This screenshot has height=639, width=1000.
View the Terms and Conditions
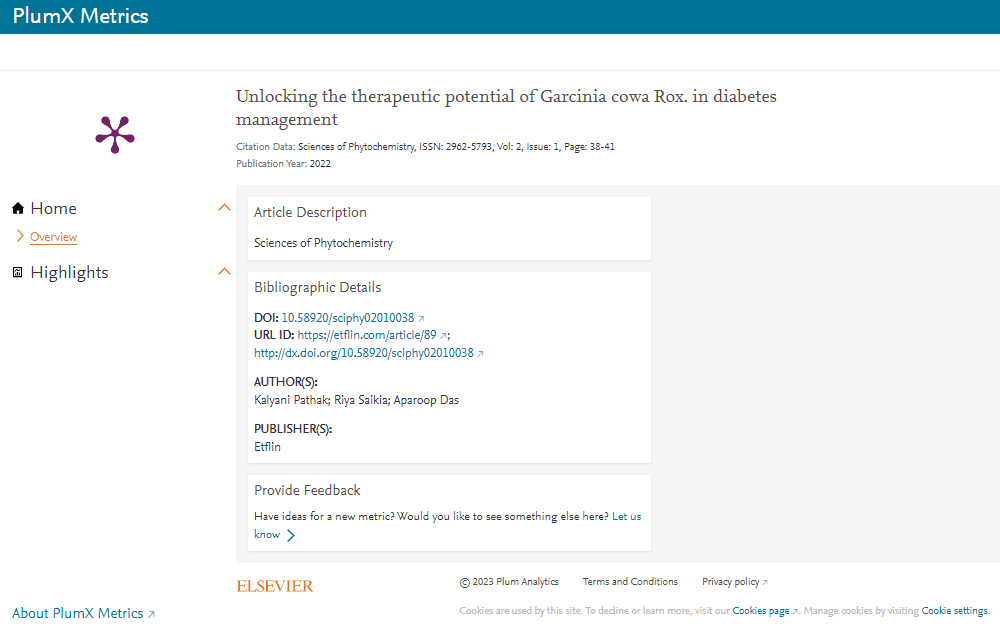[x=630, y=581]
